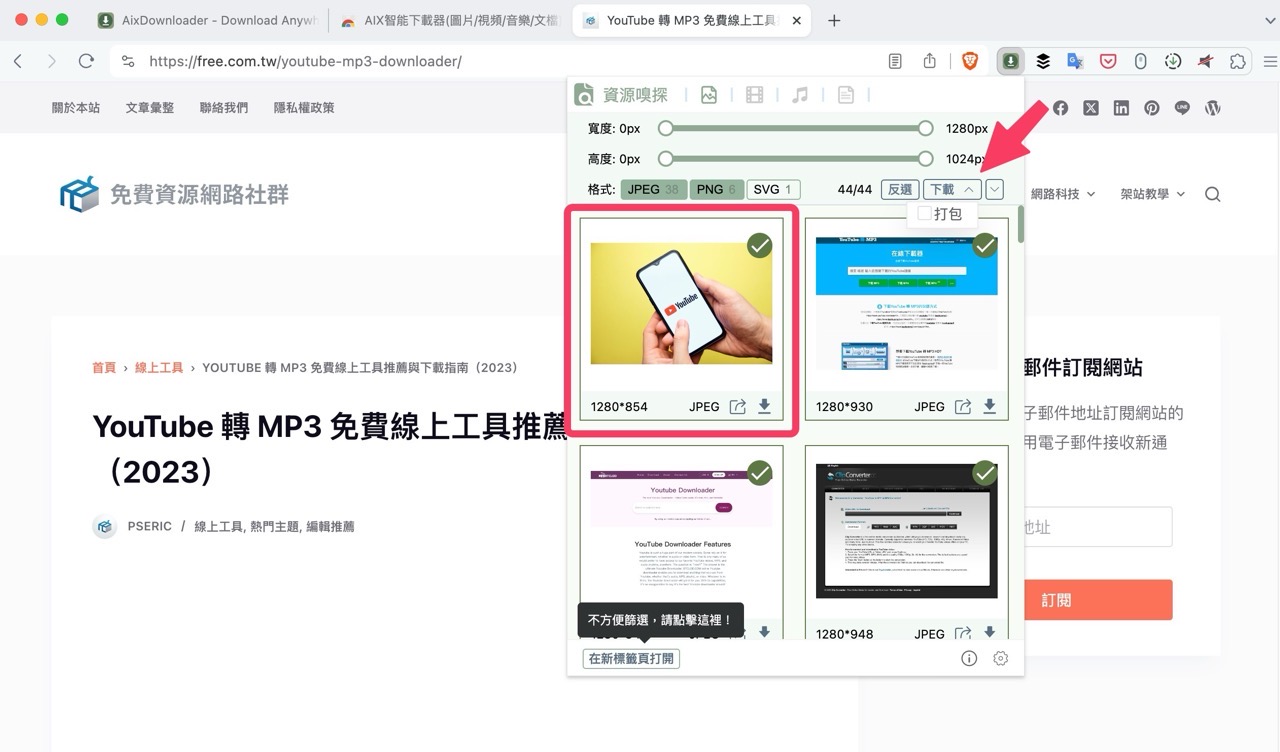Download the 1280*930 JPEG image
The image size is (1280, 752).
[989, 406]
